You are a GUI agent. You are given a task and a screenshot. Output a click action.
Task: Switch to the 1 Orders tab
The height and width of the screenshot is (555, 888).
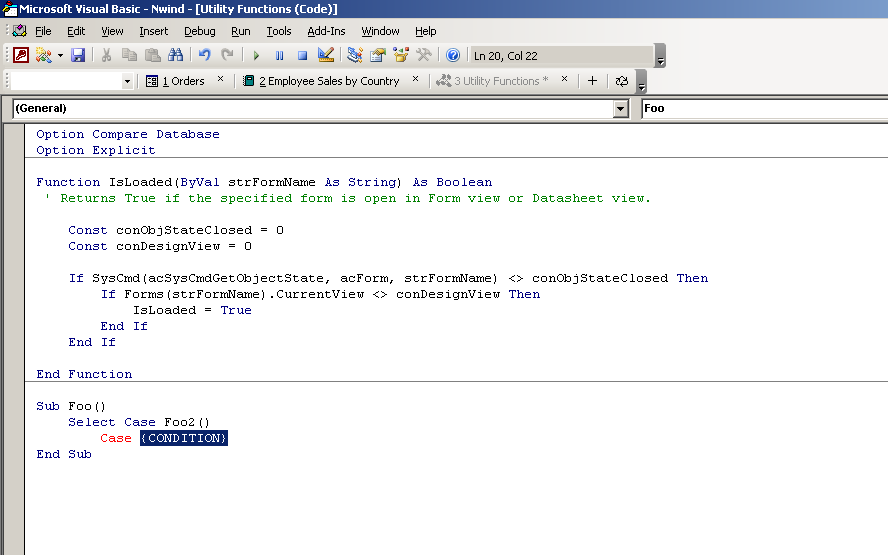coord(176,81)
